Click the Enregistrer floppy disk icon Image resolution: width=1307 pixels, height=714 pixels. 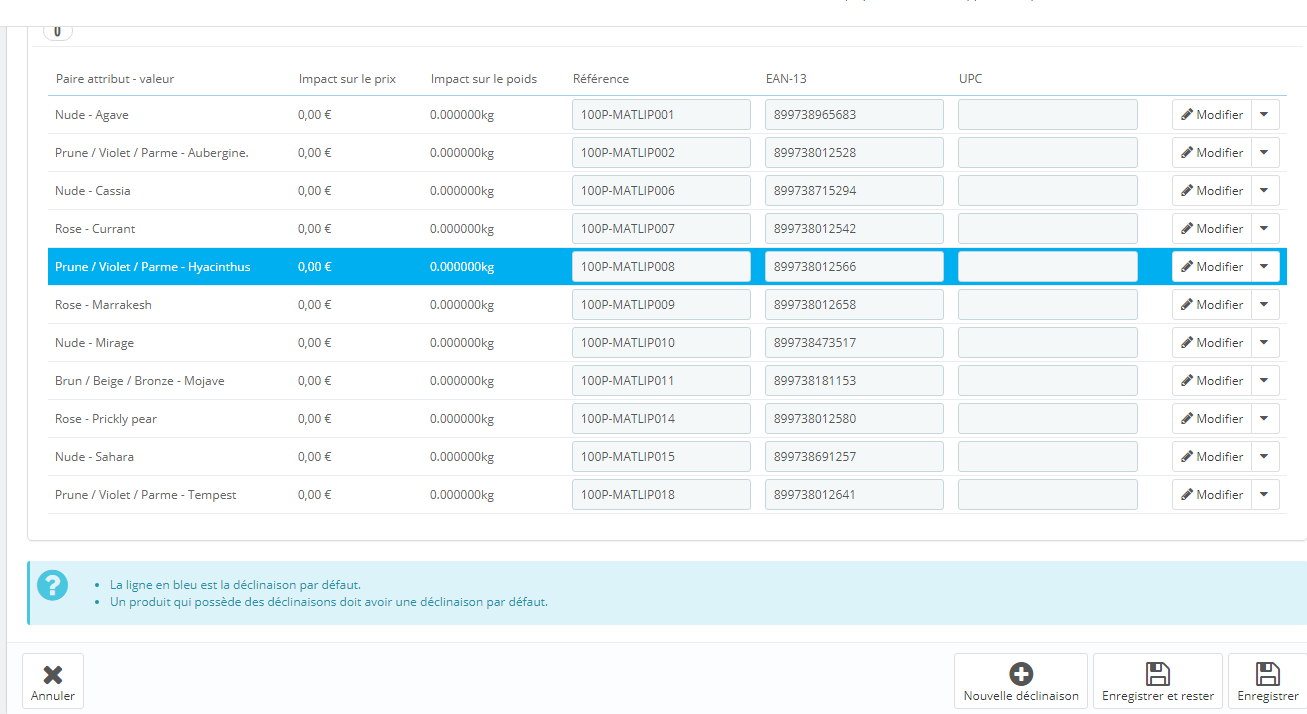click(1268, 674)
